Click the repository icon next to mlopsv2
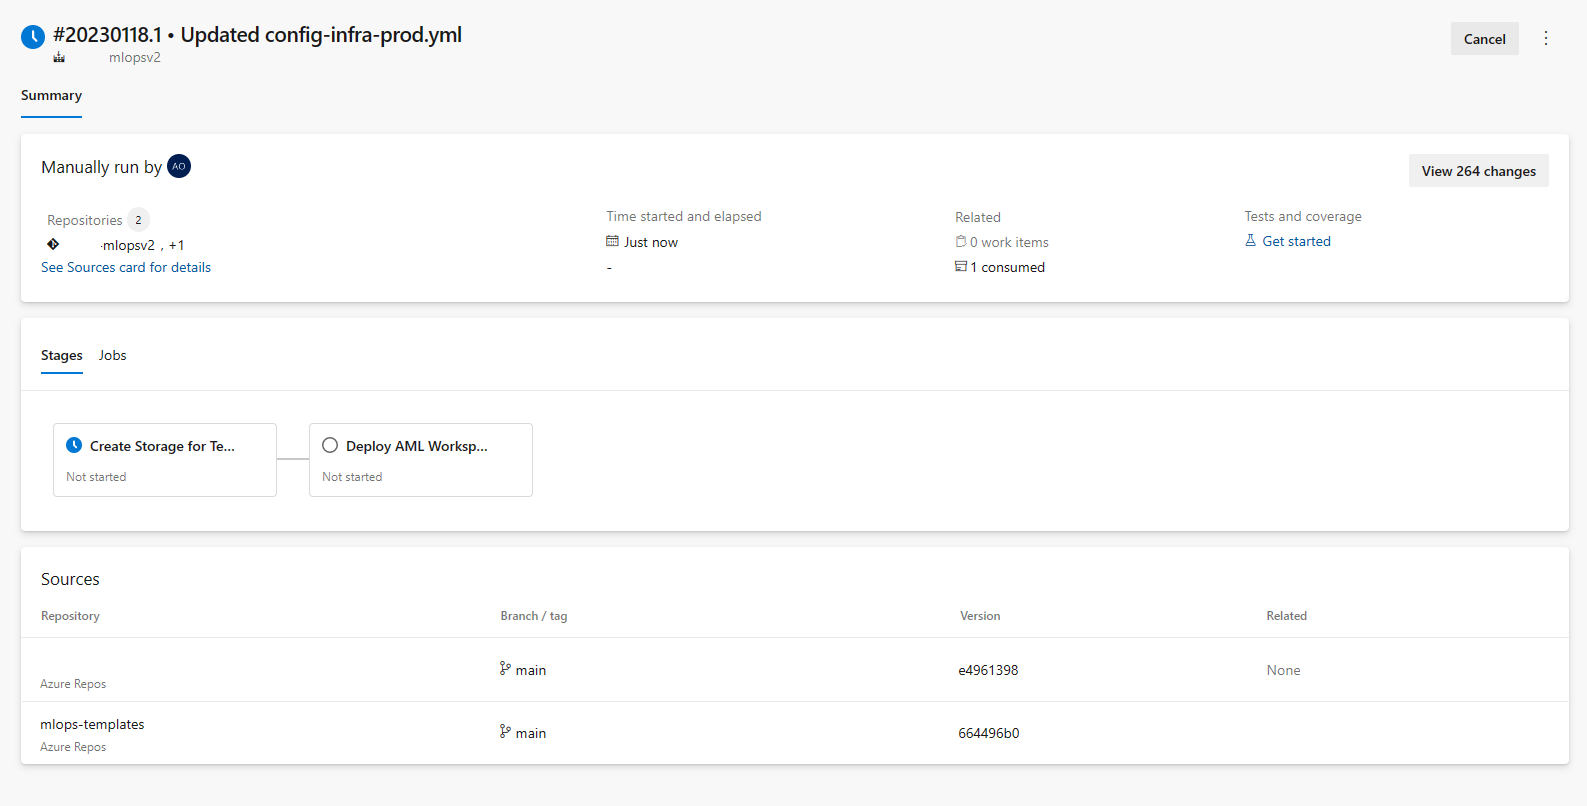Viewport: 1587px width, 806px height. (53, 244)
